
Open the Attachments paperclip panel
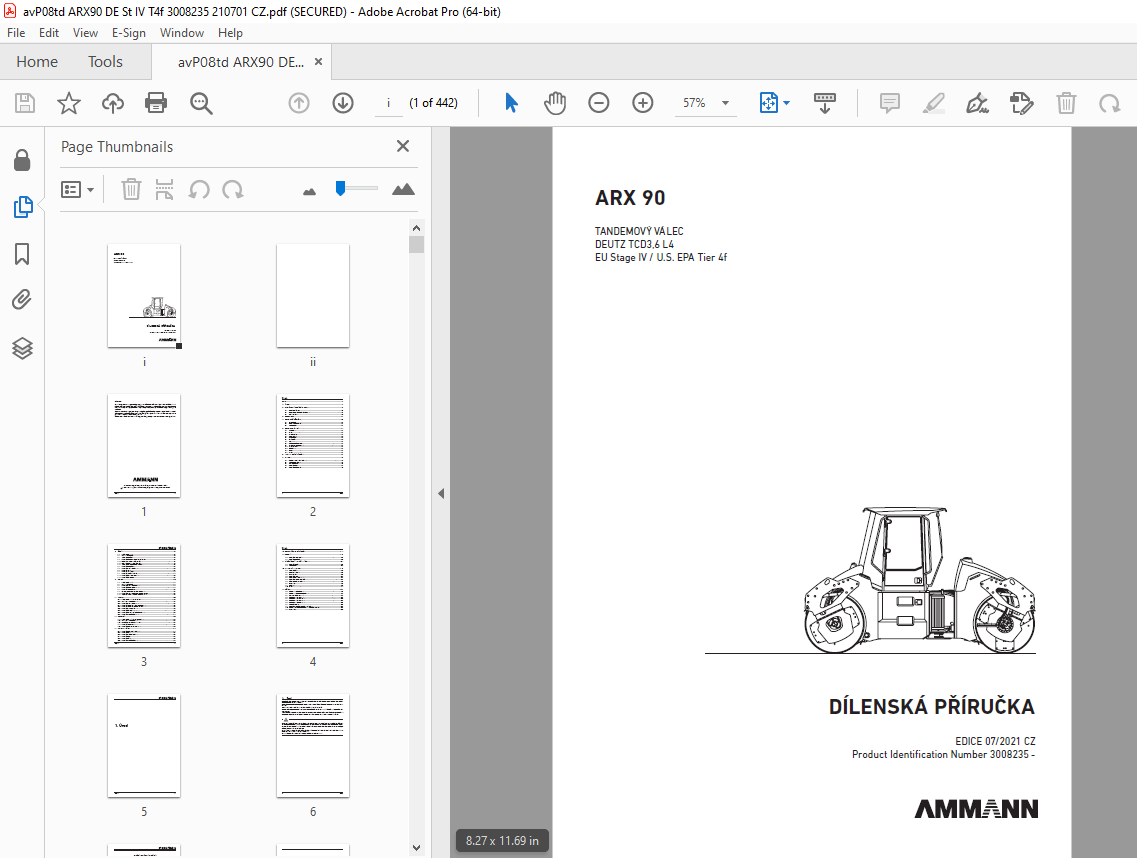tap(22, 300)
